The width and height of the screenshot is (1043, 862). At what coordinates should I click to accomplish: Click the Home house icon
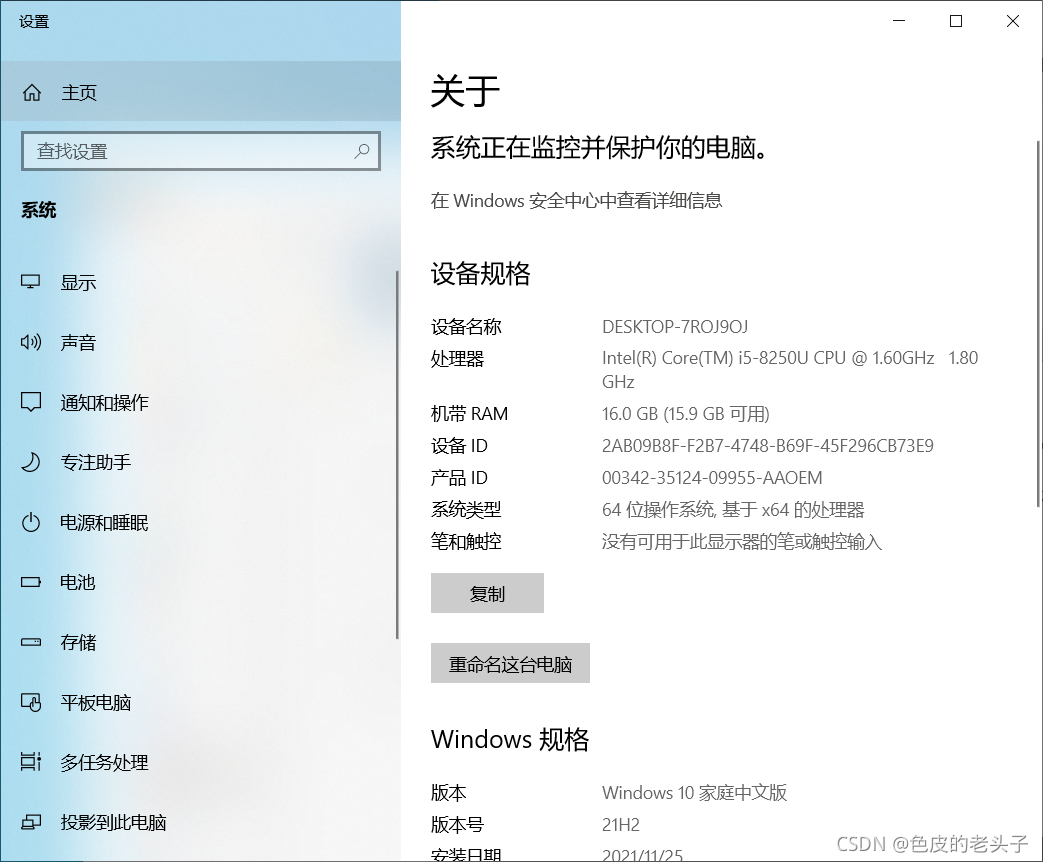32,92
